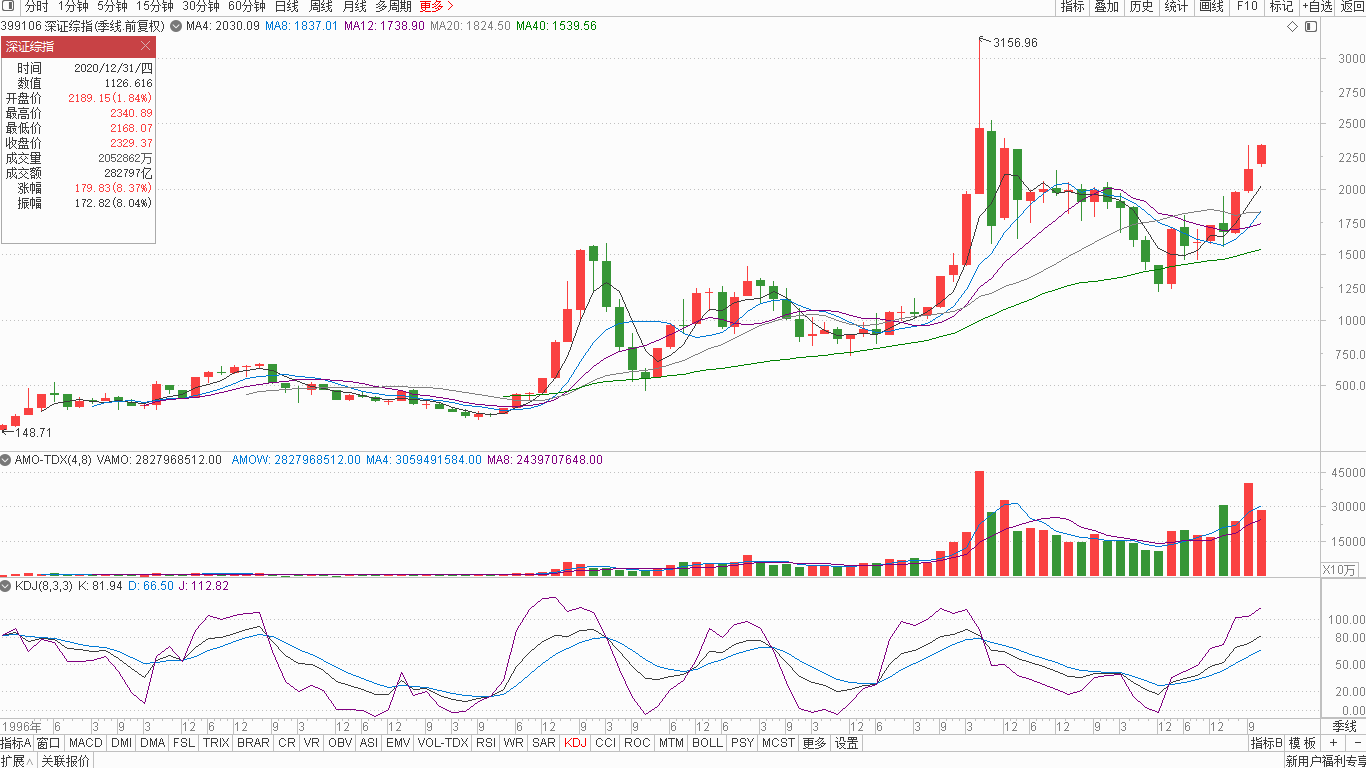Screen dimensions: 1366x768
Task: Select the 30分钟 period
Action: (x=201, y=6)
